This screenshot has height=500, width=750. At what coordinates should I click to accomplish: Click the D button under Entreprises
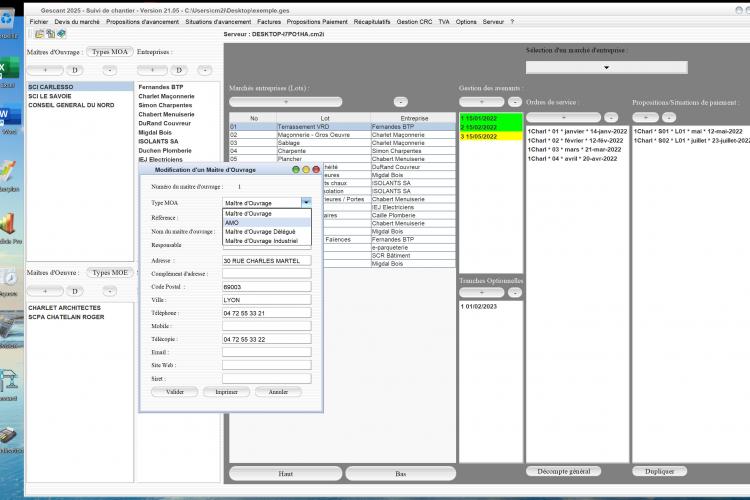pos(179,70)
